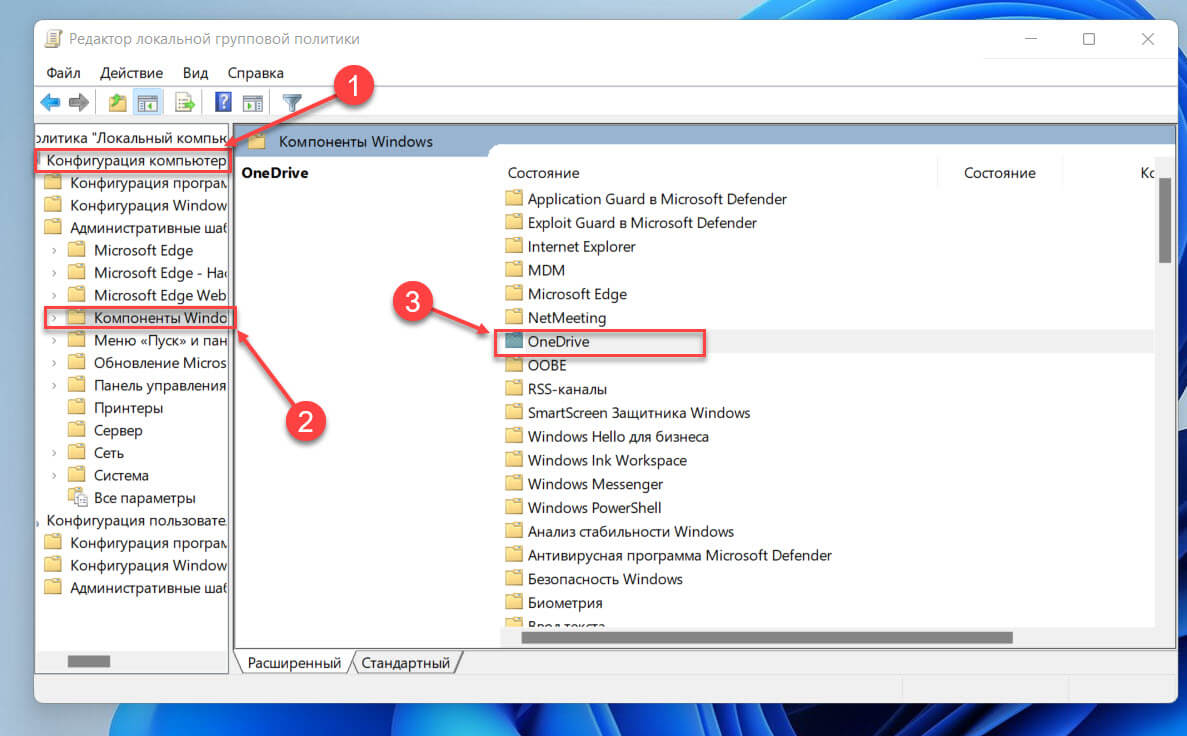Select the first Административные шаблоны tree item
The image size is (1187, 736).
148,228
